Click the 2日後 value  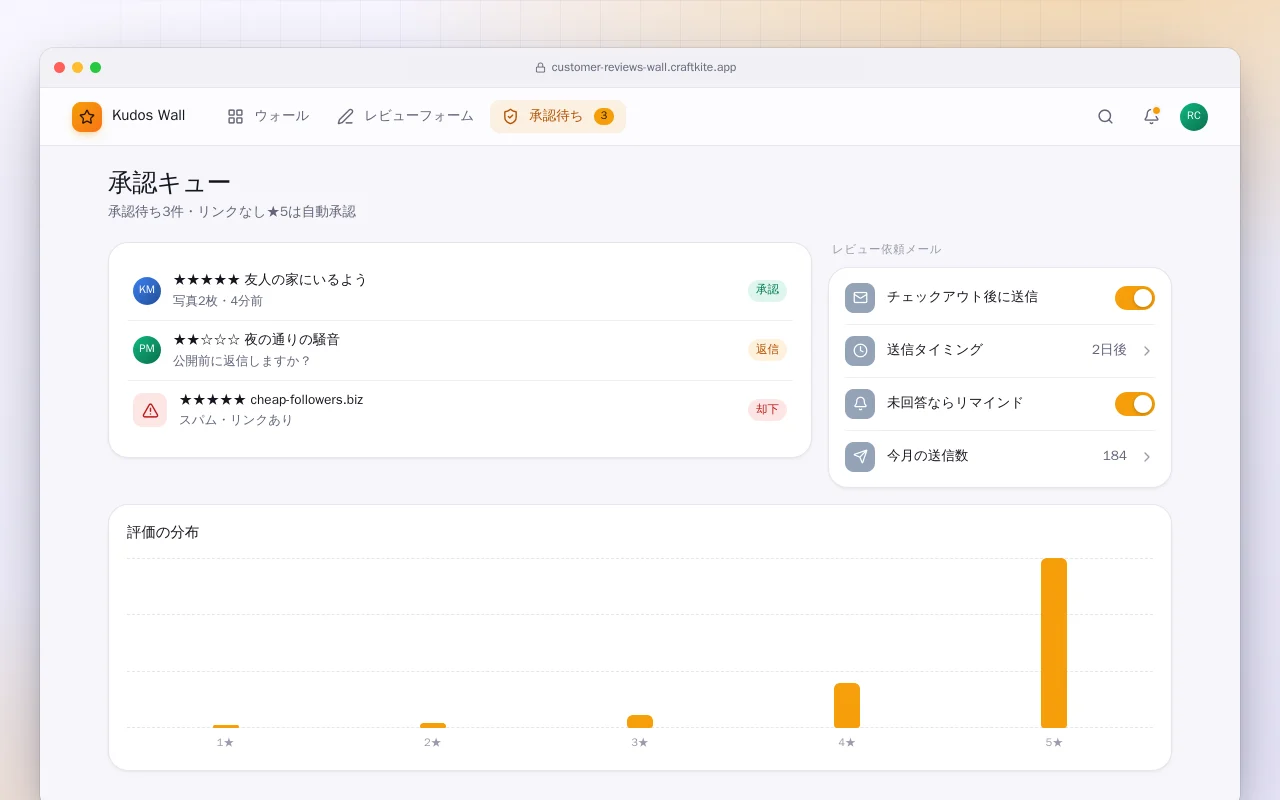pos(1109,350)
